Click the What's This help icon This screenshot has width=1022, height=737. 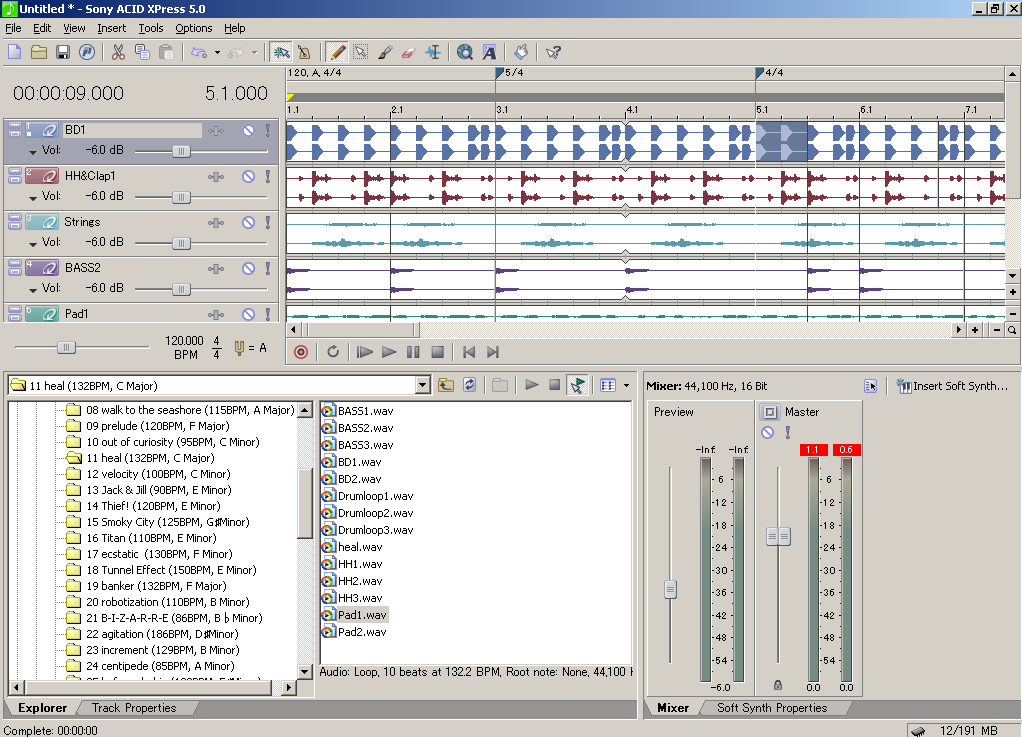coord(553,52)
